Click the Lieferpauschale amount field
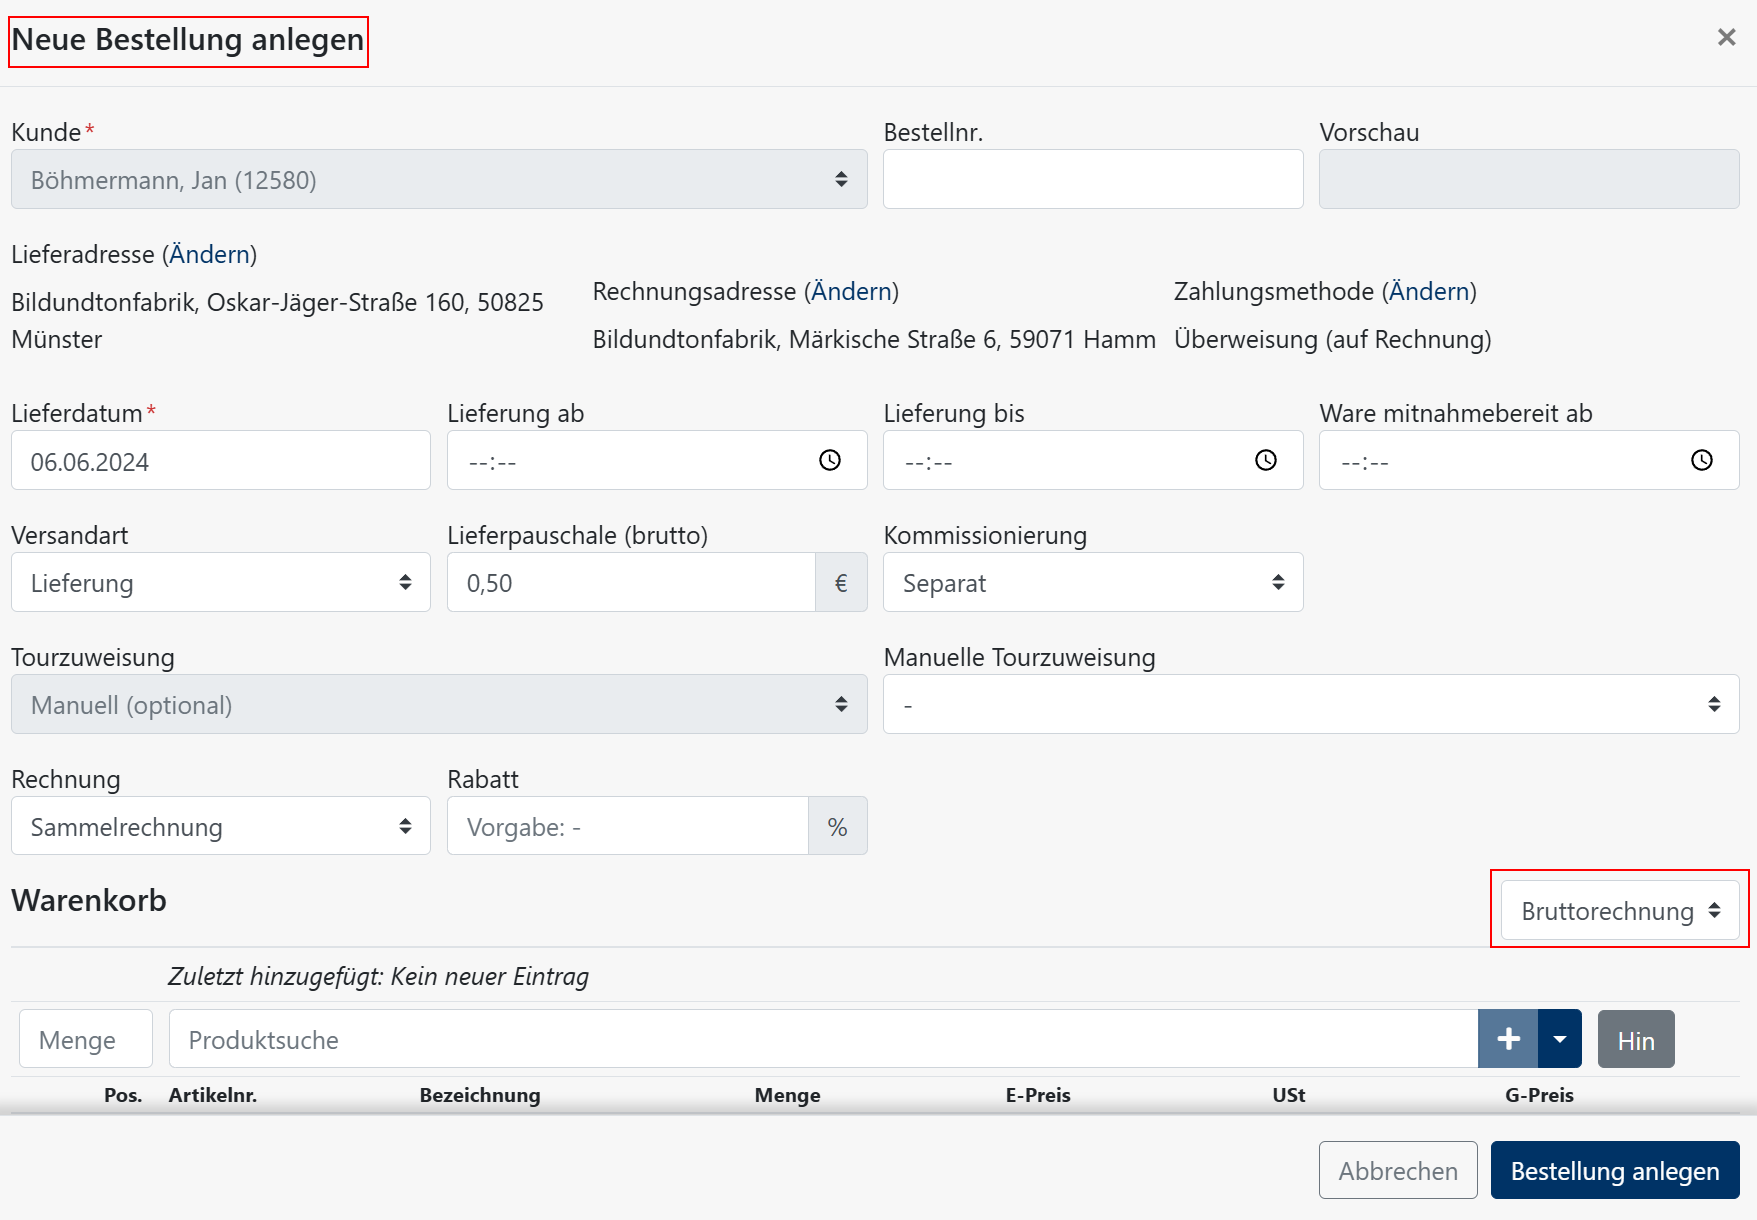Viewport: 1757px width, 1220px height. [x=632, y=582]
